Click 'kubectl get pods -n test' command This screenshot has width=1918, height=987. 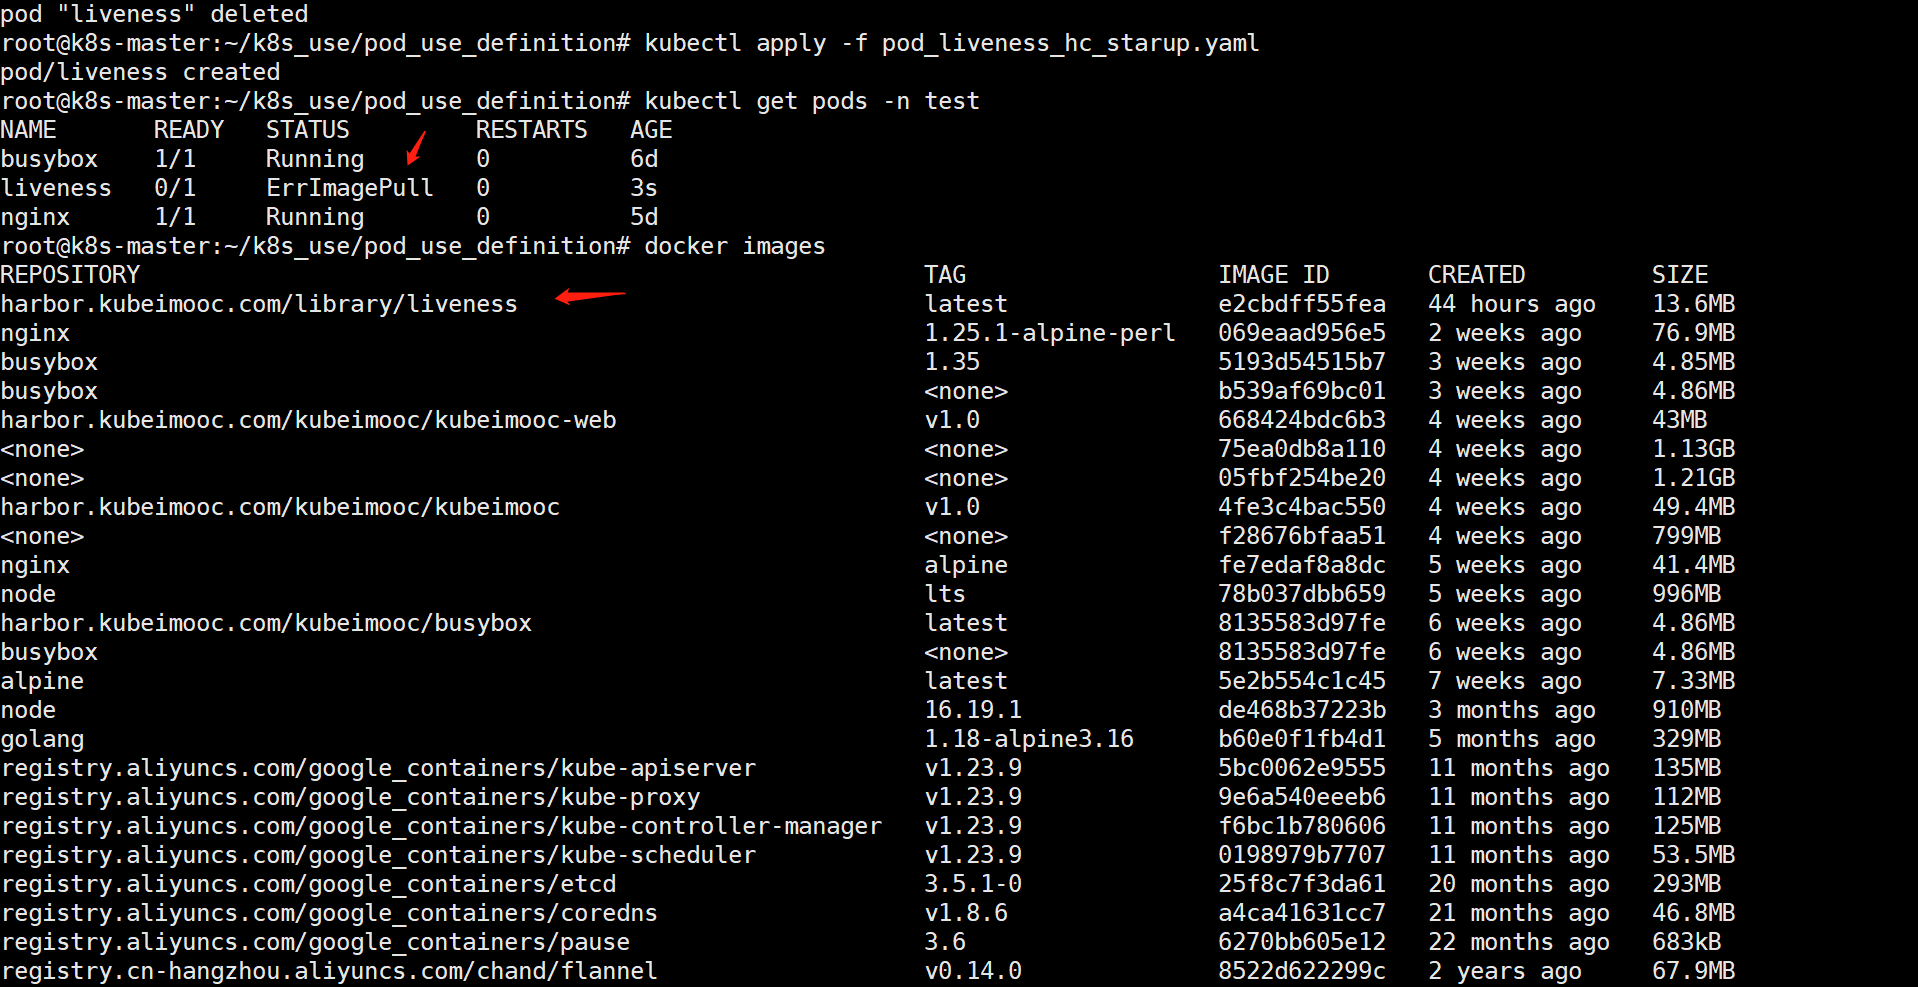coord(812,101)
